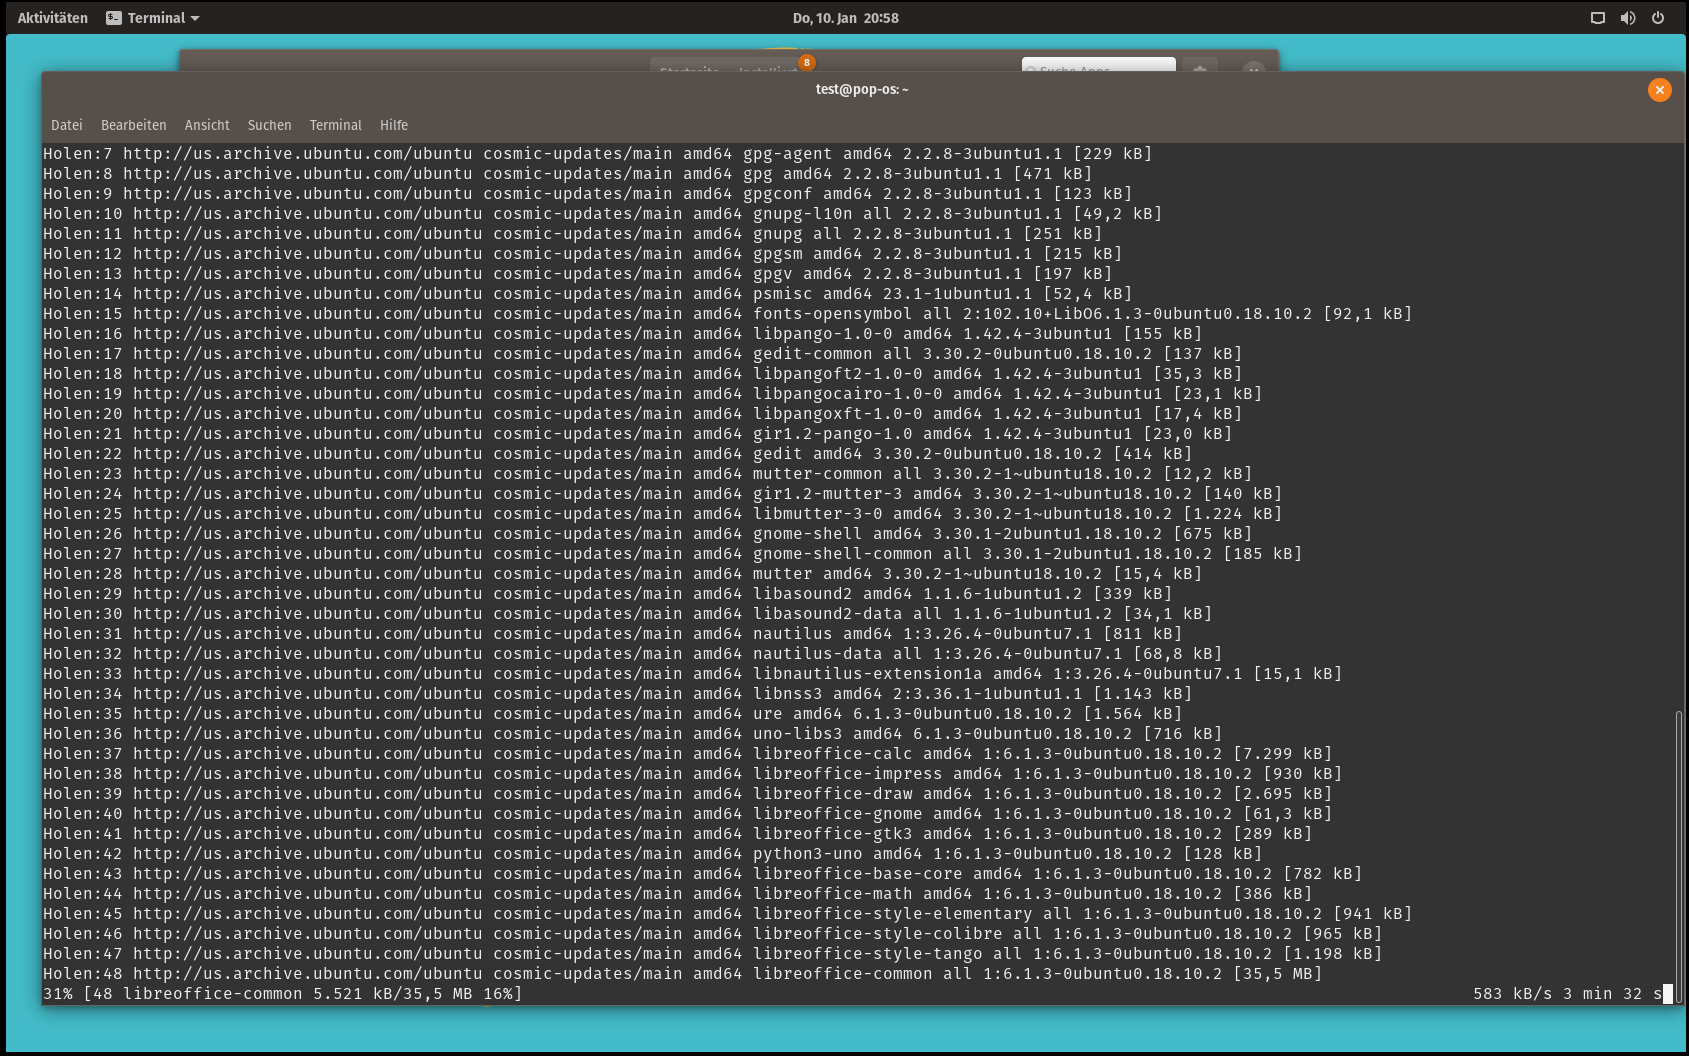Click the gear icon in background window
The width and height of the screenshot is (1689, 1056).
click(x=1199, y=67)
